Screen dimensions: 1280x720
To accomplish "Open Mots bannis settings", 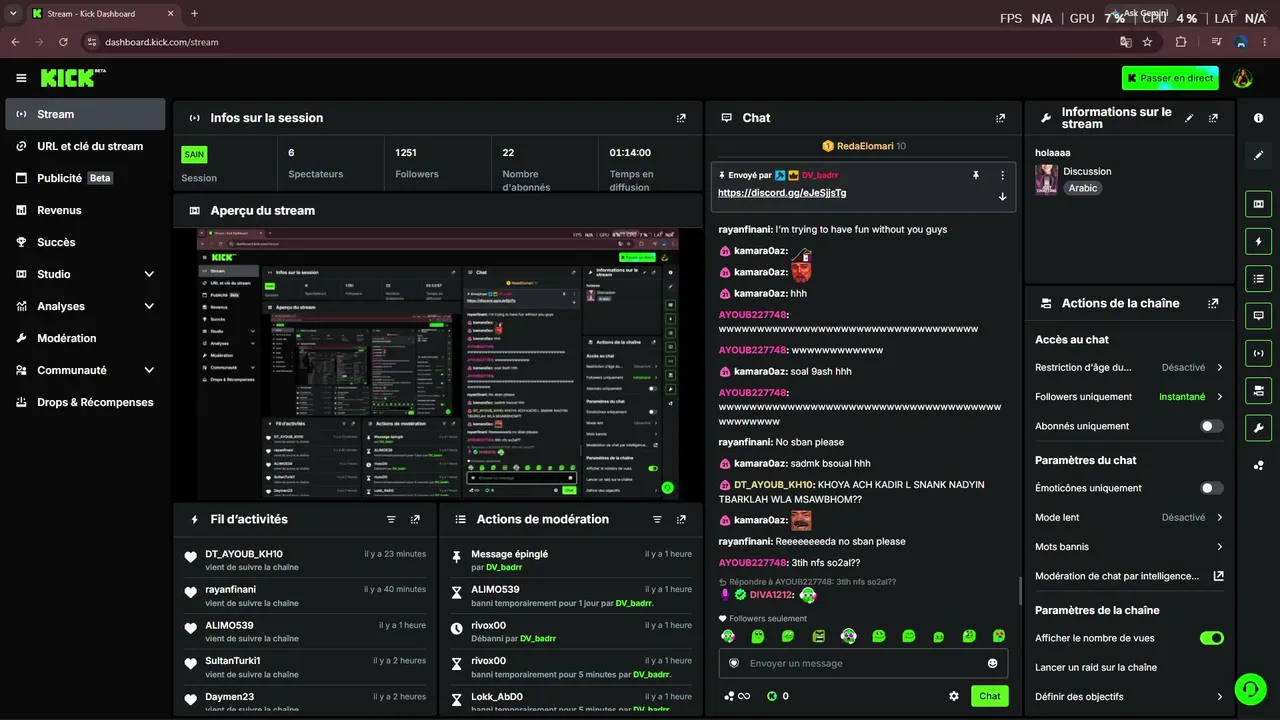I will click(x=1129, y=547).
